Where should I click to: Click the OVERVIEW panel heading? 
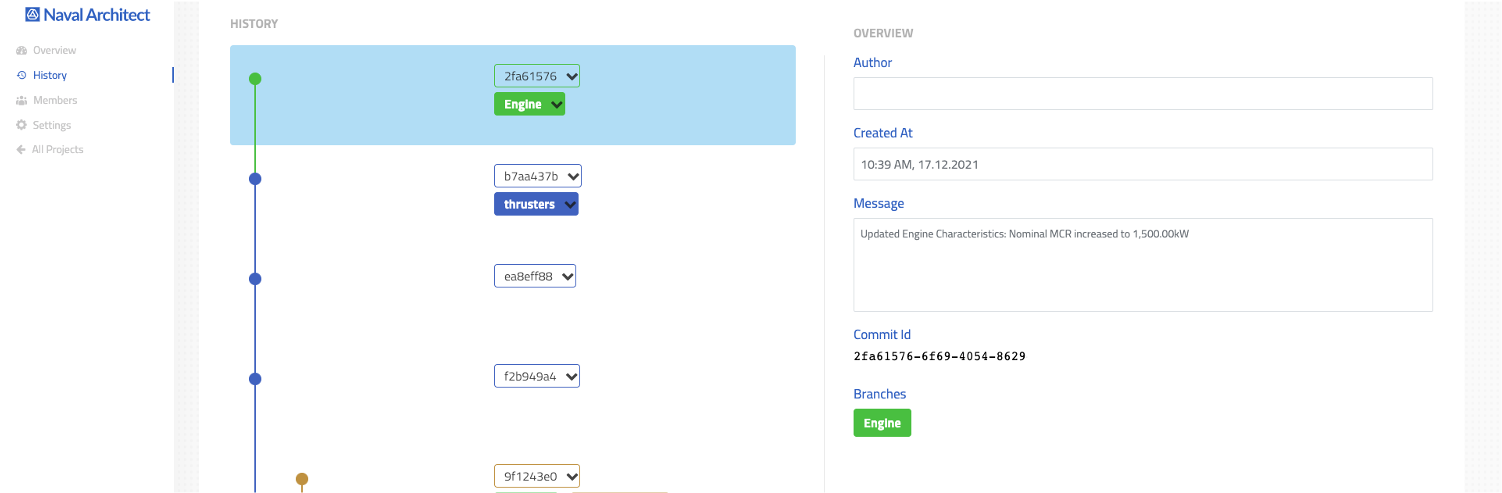click(x=883, y=33)
